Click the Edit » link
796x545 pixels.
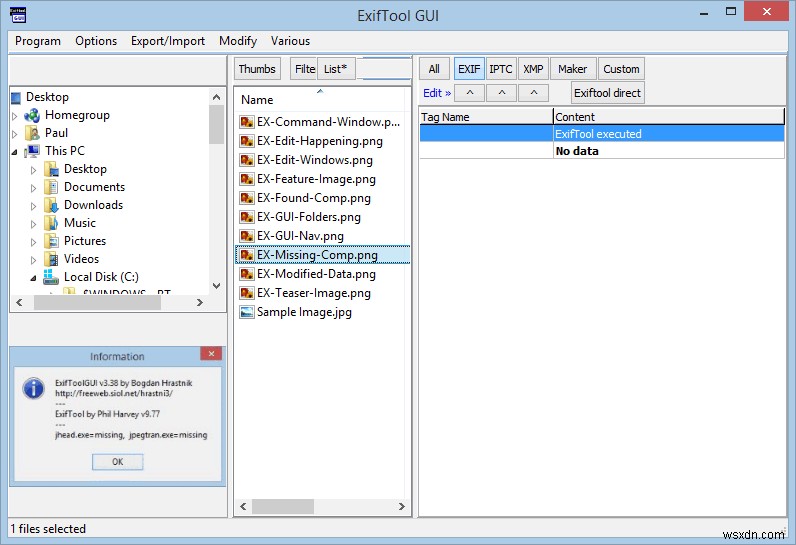click(437, 93)
